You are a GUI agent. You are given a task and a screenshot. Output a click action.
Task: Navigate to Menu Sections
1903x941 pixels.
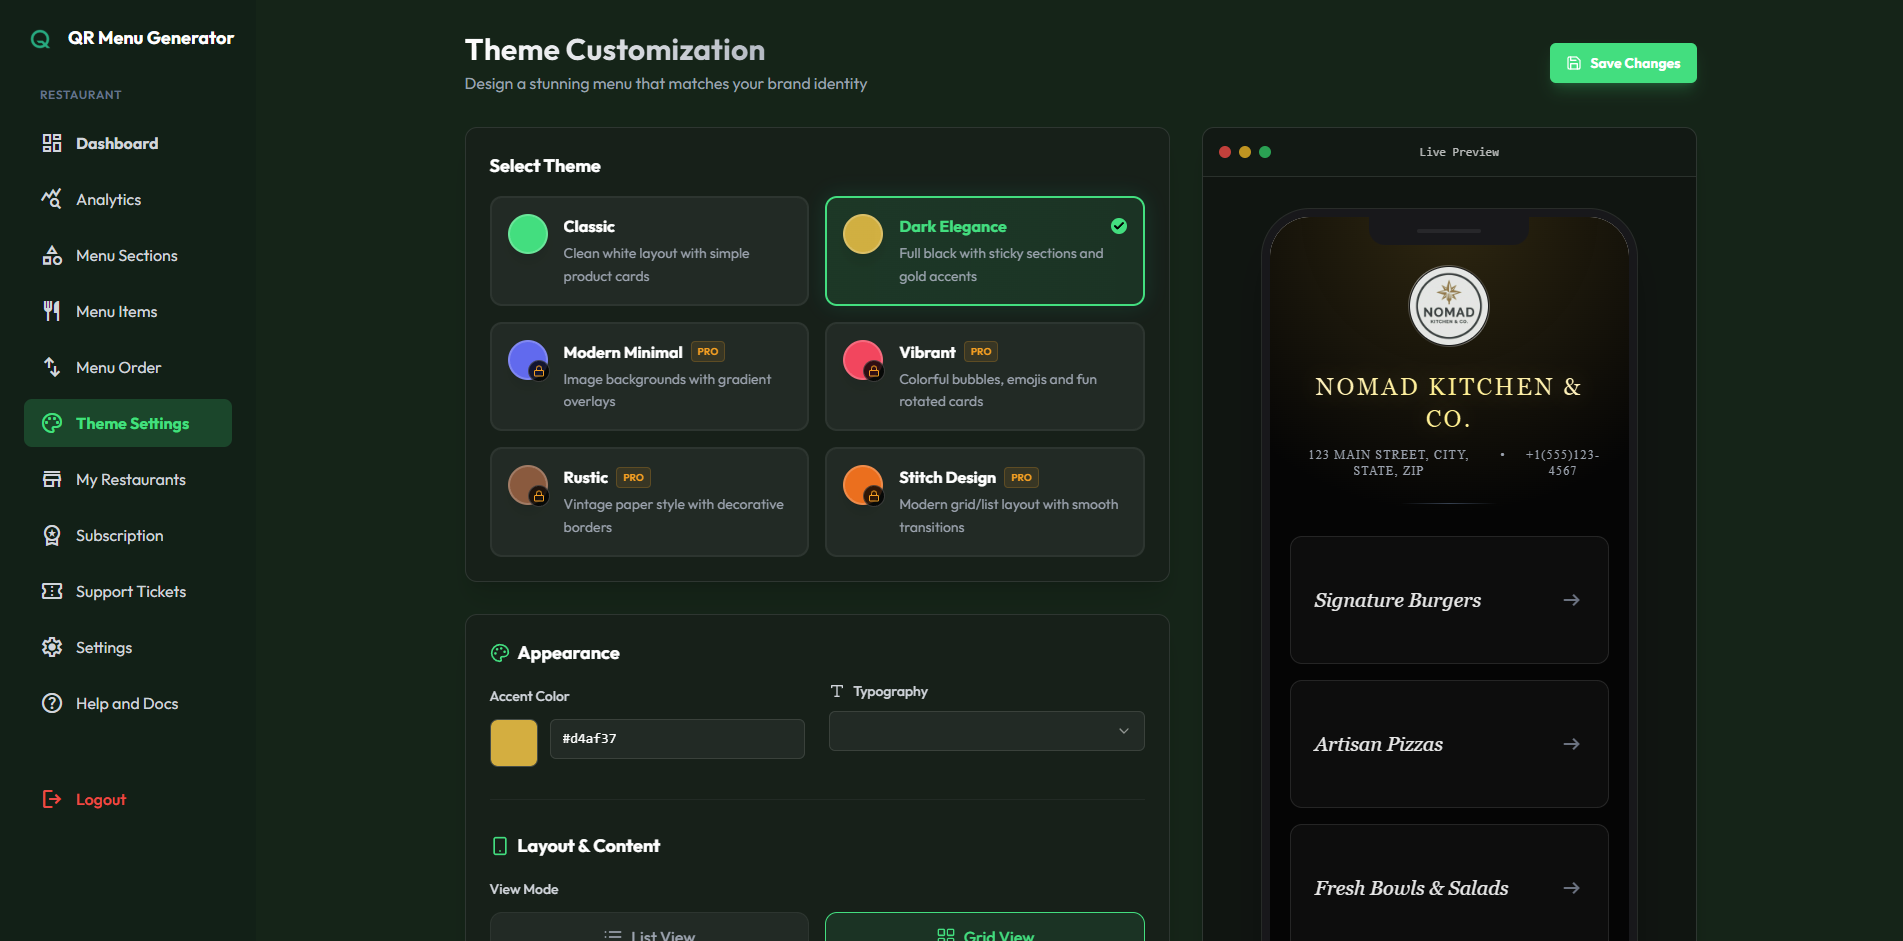pyautogui.click(x=126, y=255)
